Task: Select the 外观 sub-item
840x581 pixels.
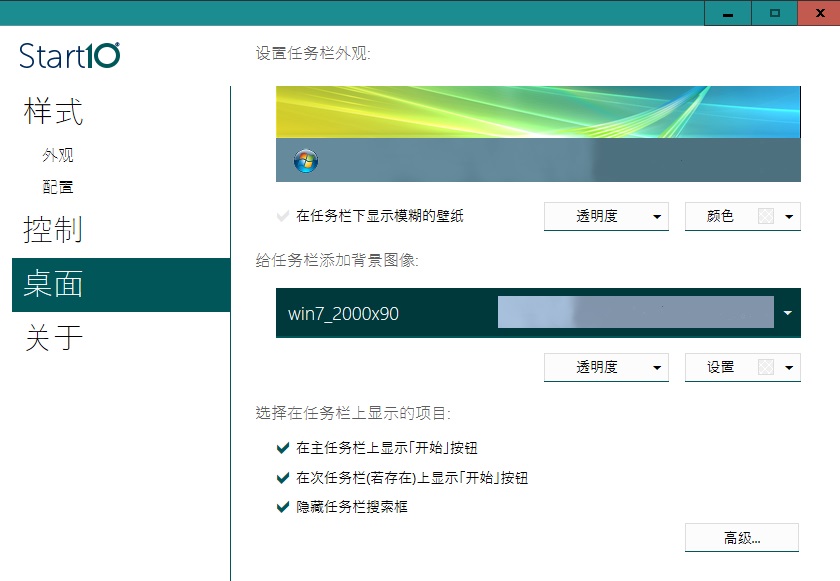Action: [58, 156]
